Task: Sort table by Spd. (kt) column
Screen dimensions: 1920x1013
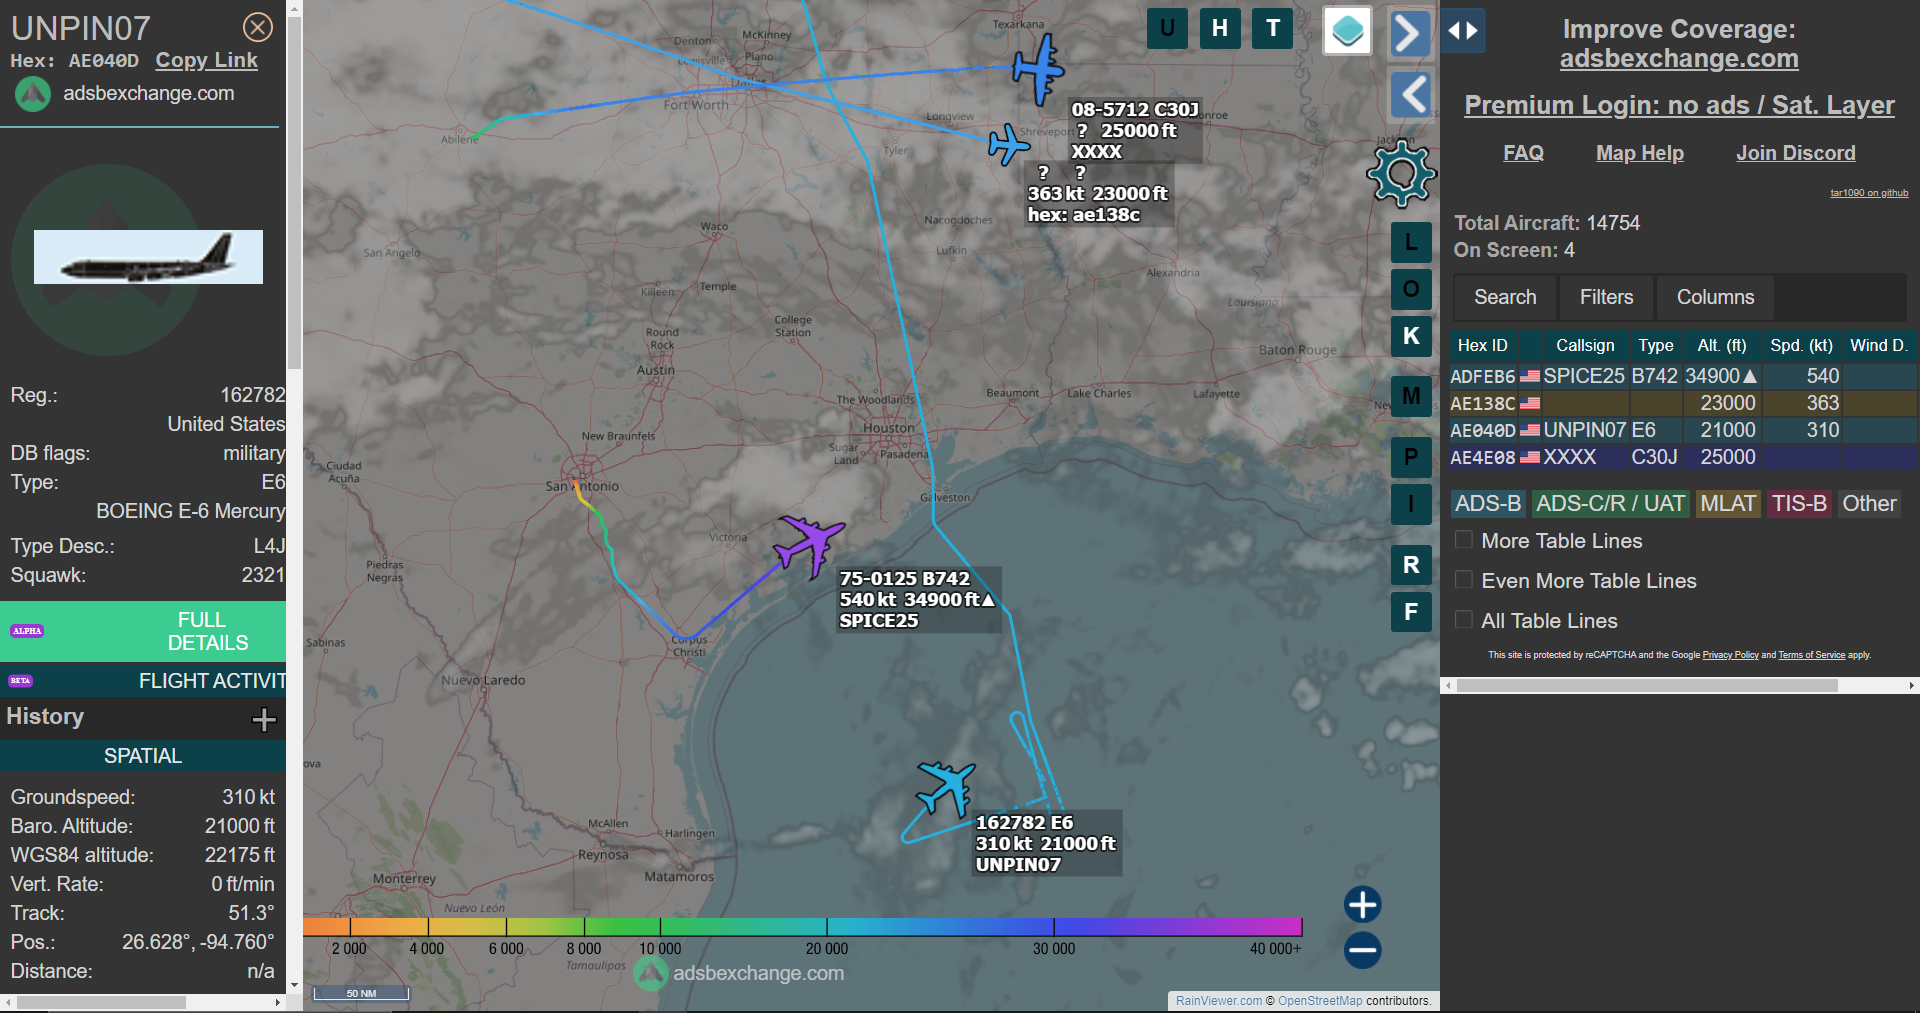Action: [x=1801, y=345]
